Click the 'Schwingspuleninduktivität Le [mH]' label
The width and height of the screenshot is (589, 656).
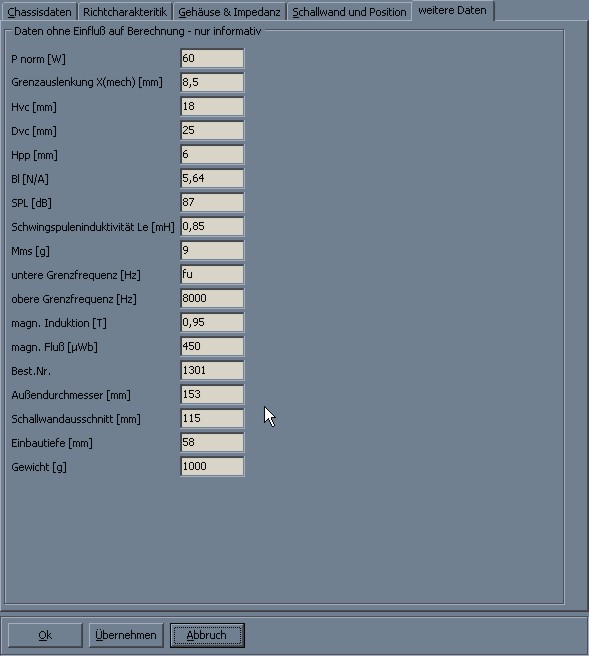[92, 227]
